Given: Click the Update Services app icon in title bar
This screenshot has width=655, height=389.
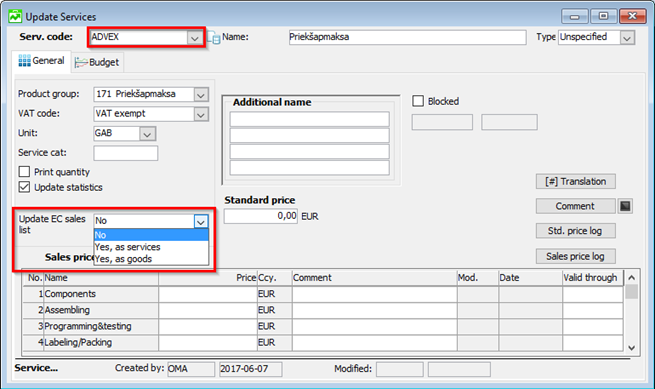Looking at the screenshot, I should pyautogui.click(x=15, y=16).
